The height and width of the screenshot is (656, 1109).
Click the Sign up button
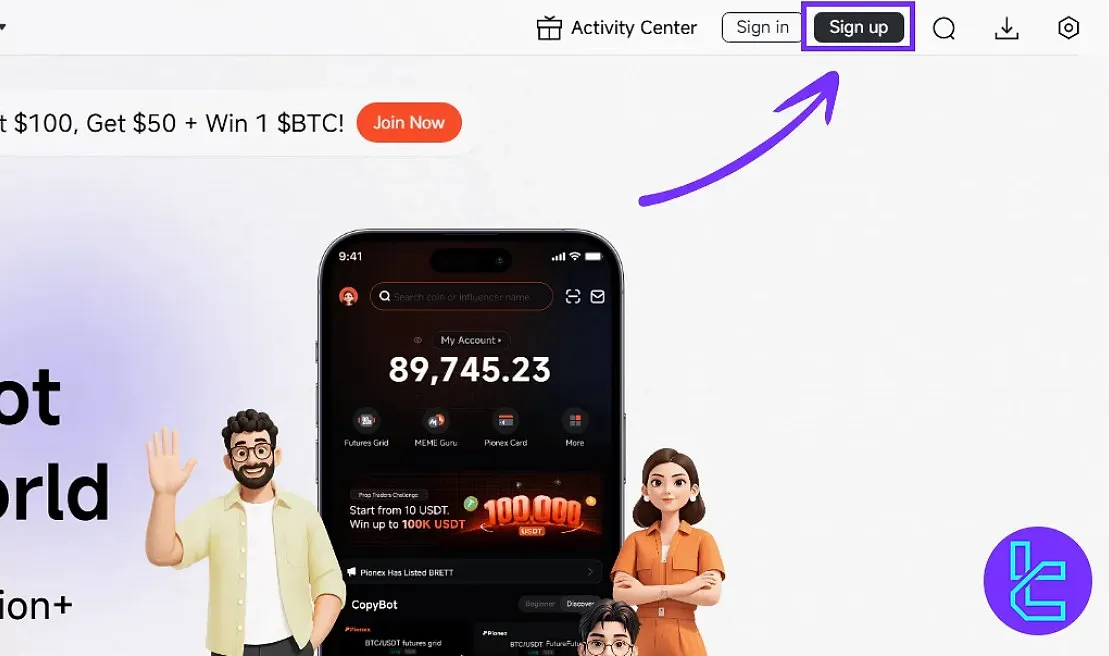(859, 28)
